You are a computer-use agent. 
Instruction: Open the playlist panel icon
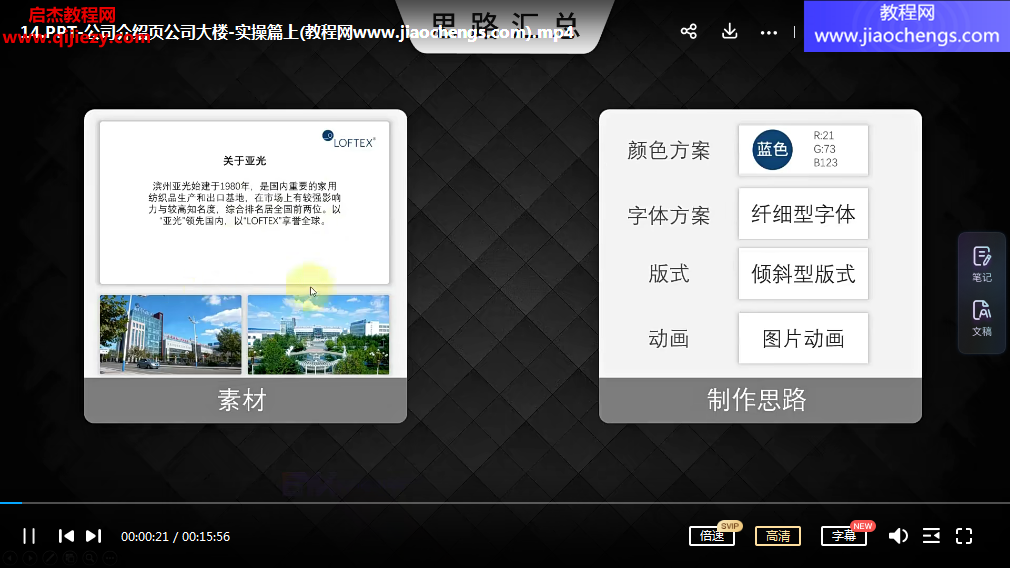931,536
